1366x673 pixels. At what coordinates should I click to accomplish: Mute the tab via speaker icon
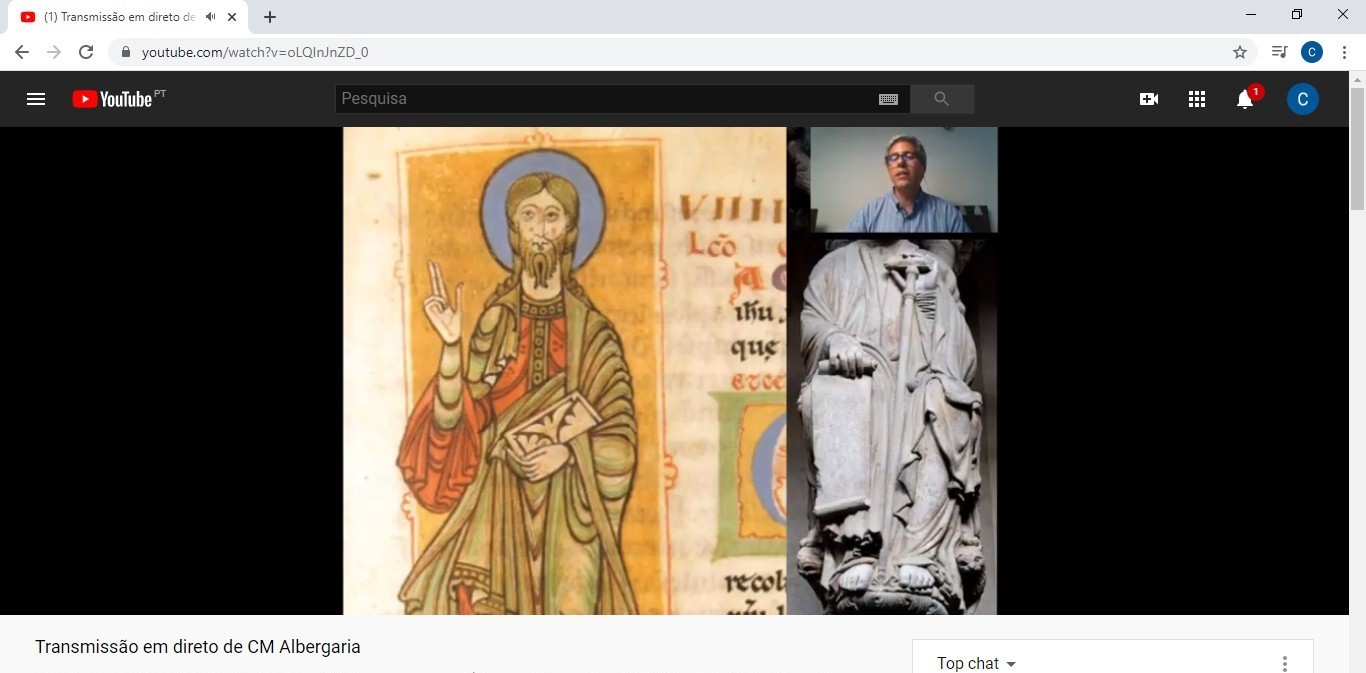(211, 17)
